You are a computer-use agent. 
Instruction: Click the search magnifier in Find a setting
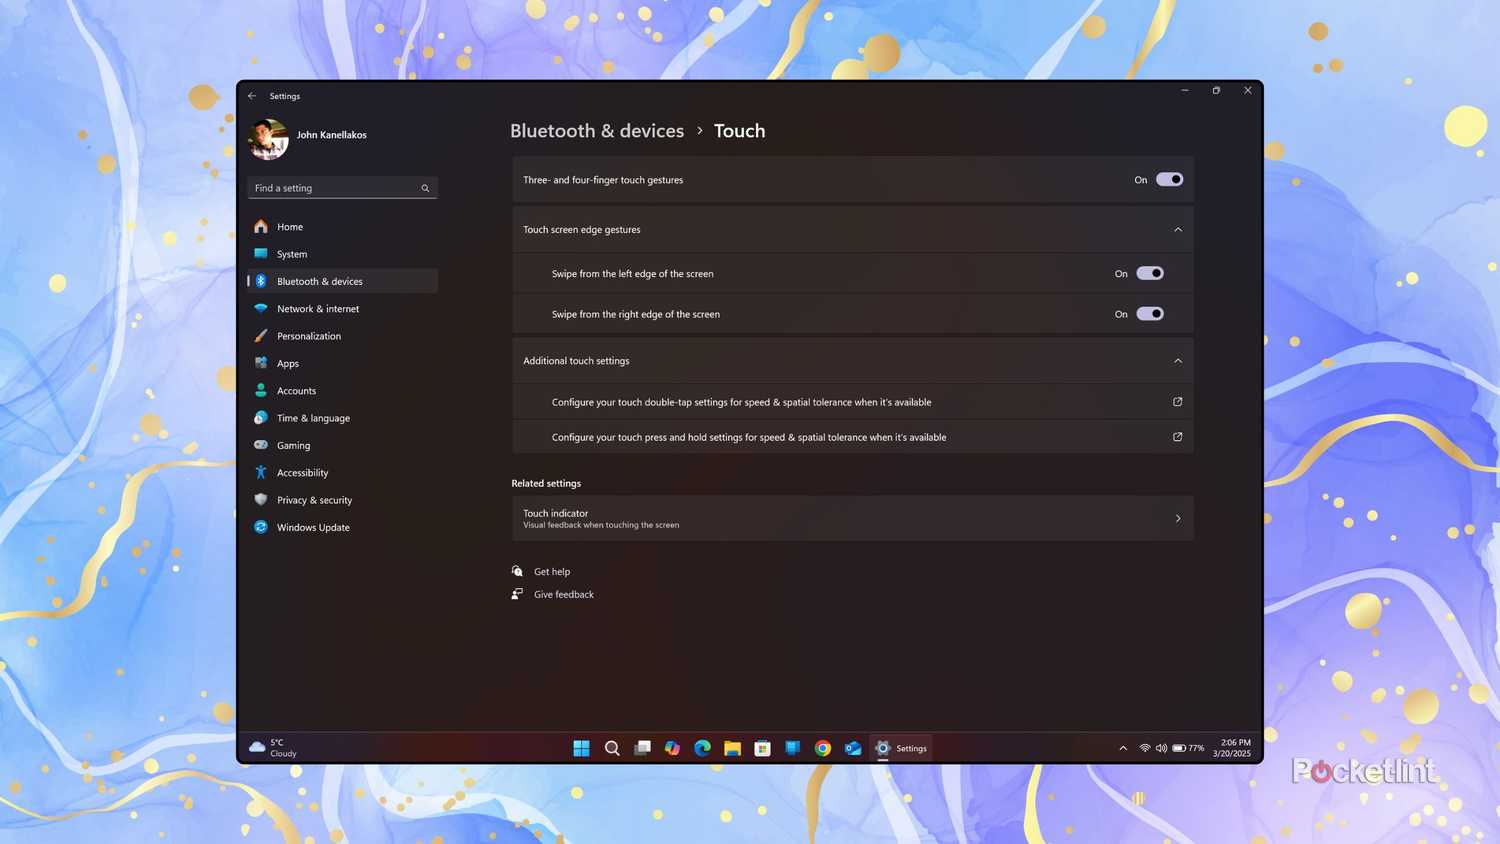425,188
